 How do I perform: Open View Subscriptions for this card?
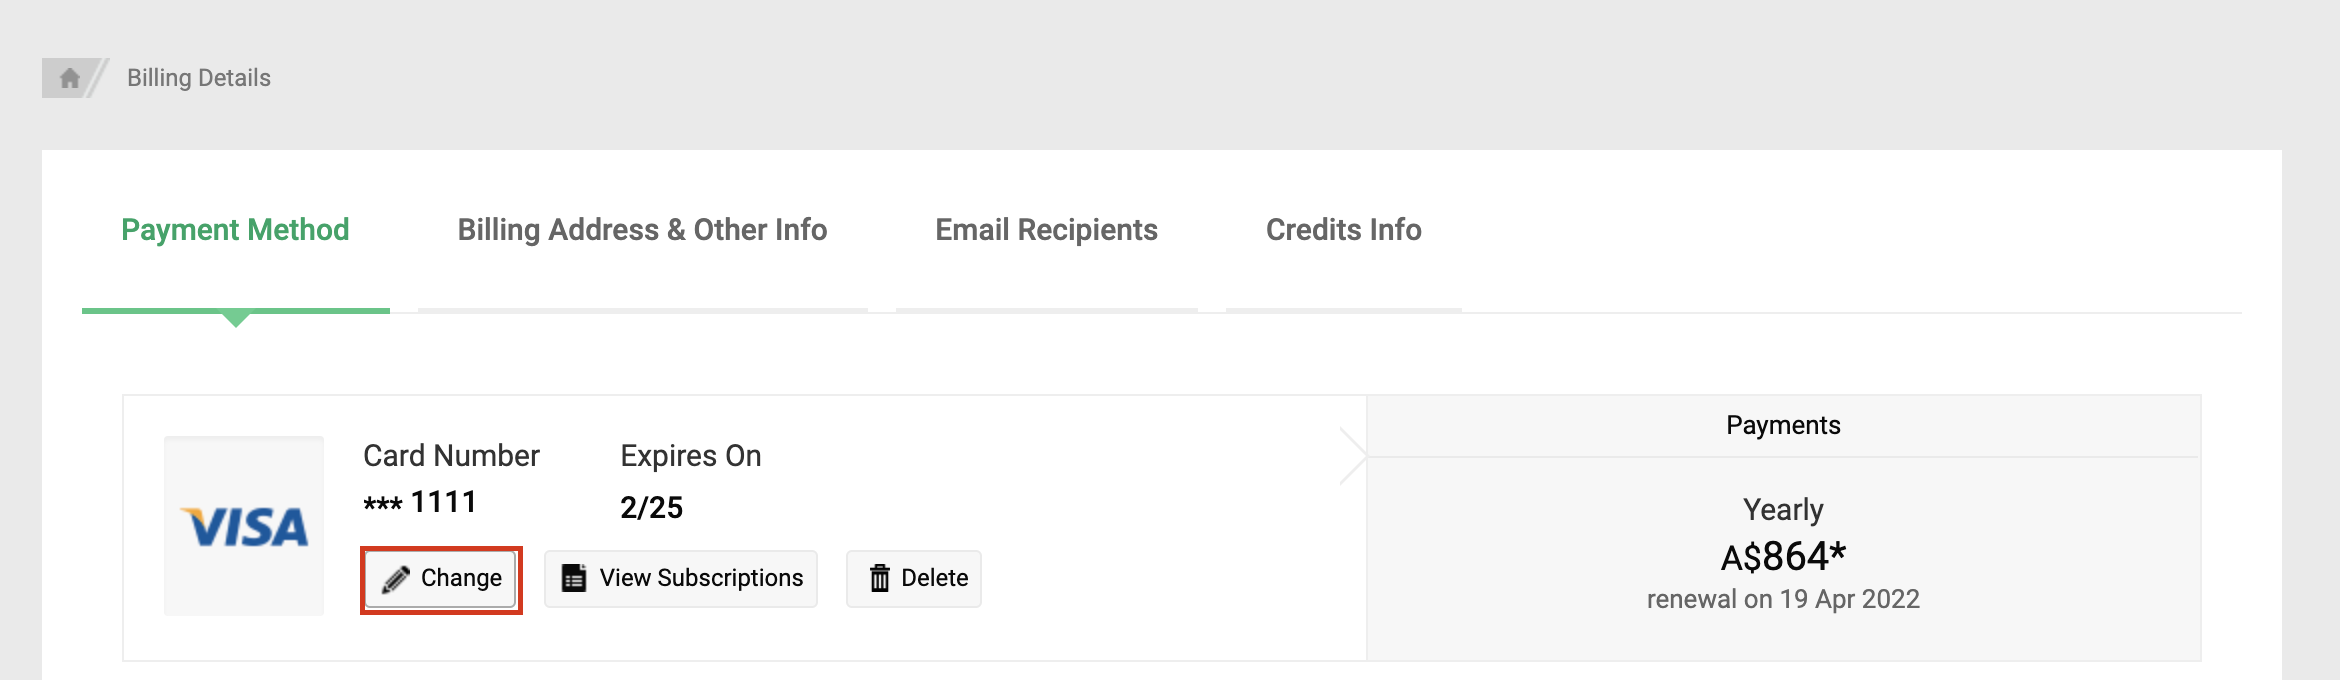(x=700, y=578)
